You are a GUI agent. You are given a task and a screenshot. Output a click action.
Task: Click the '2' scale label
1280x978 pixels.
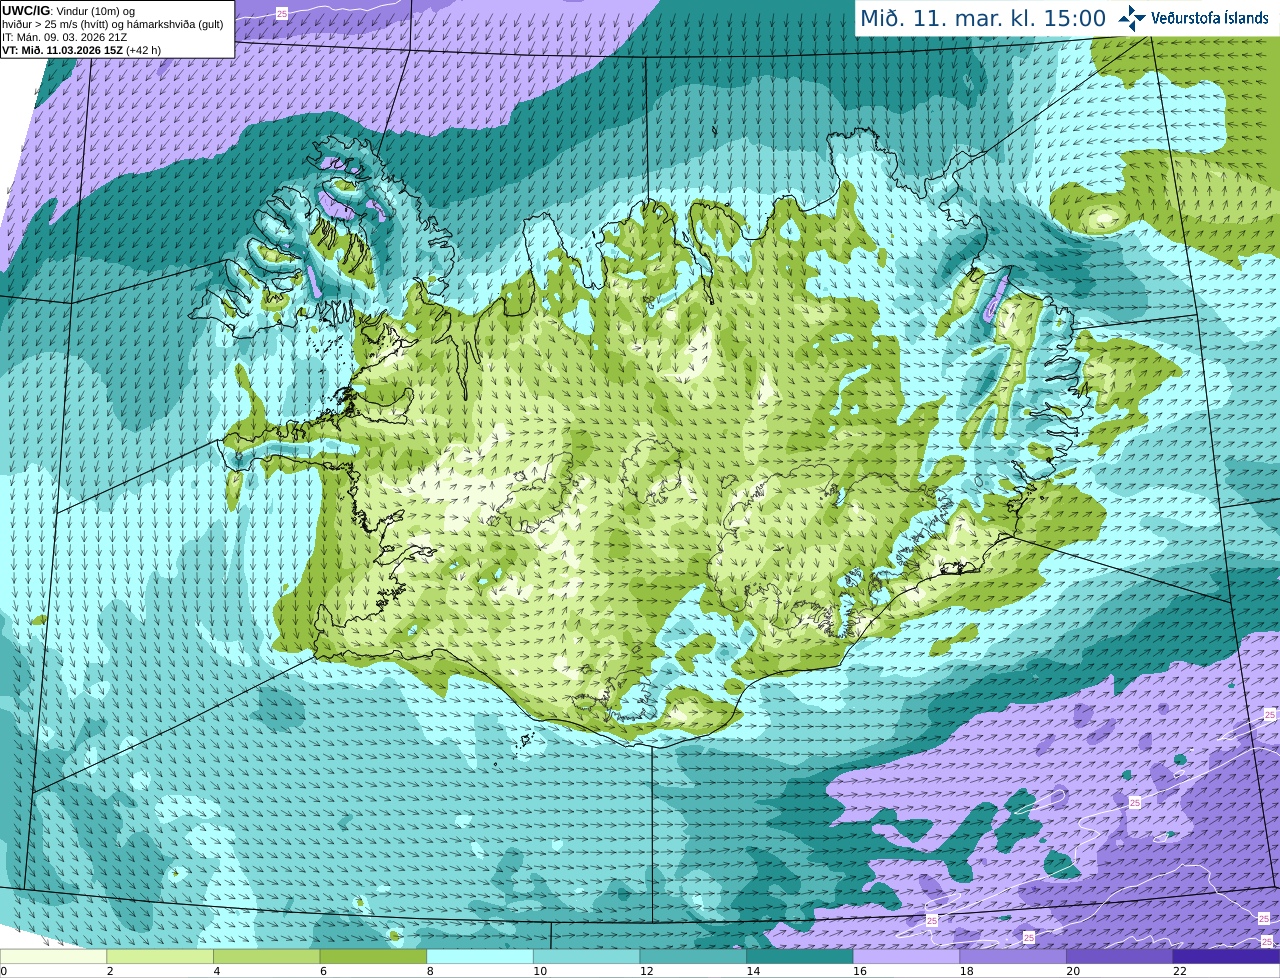pyautogui.click(x=110, y=971)
